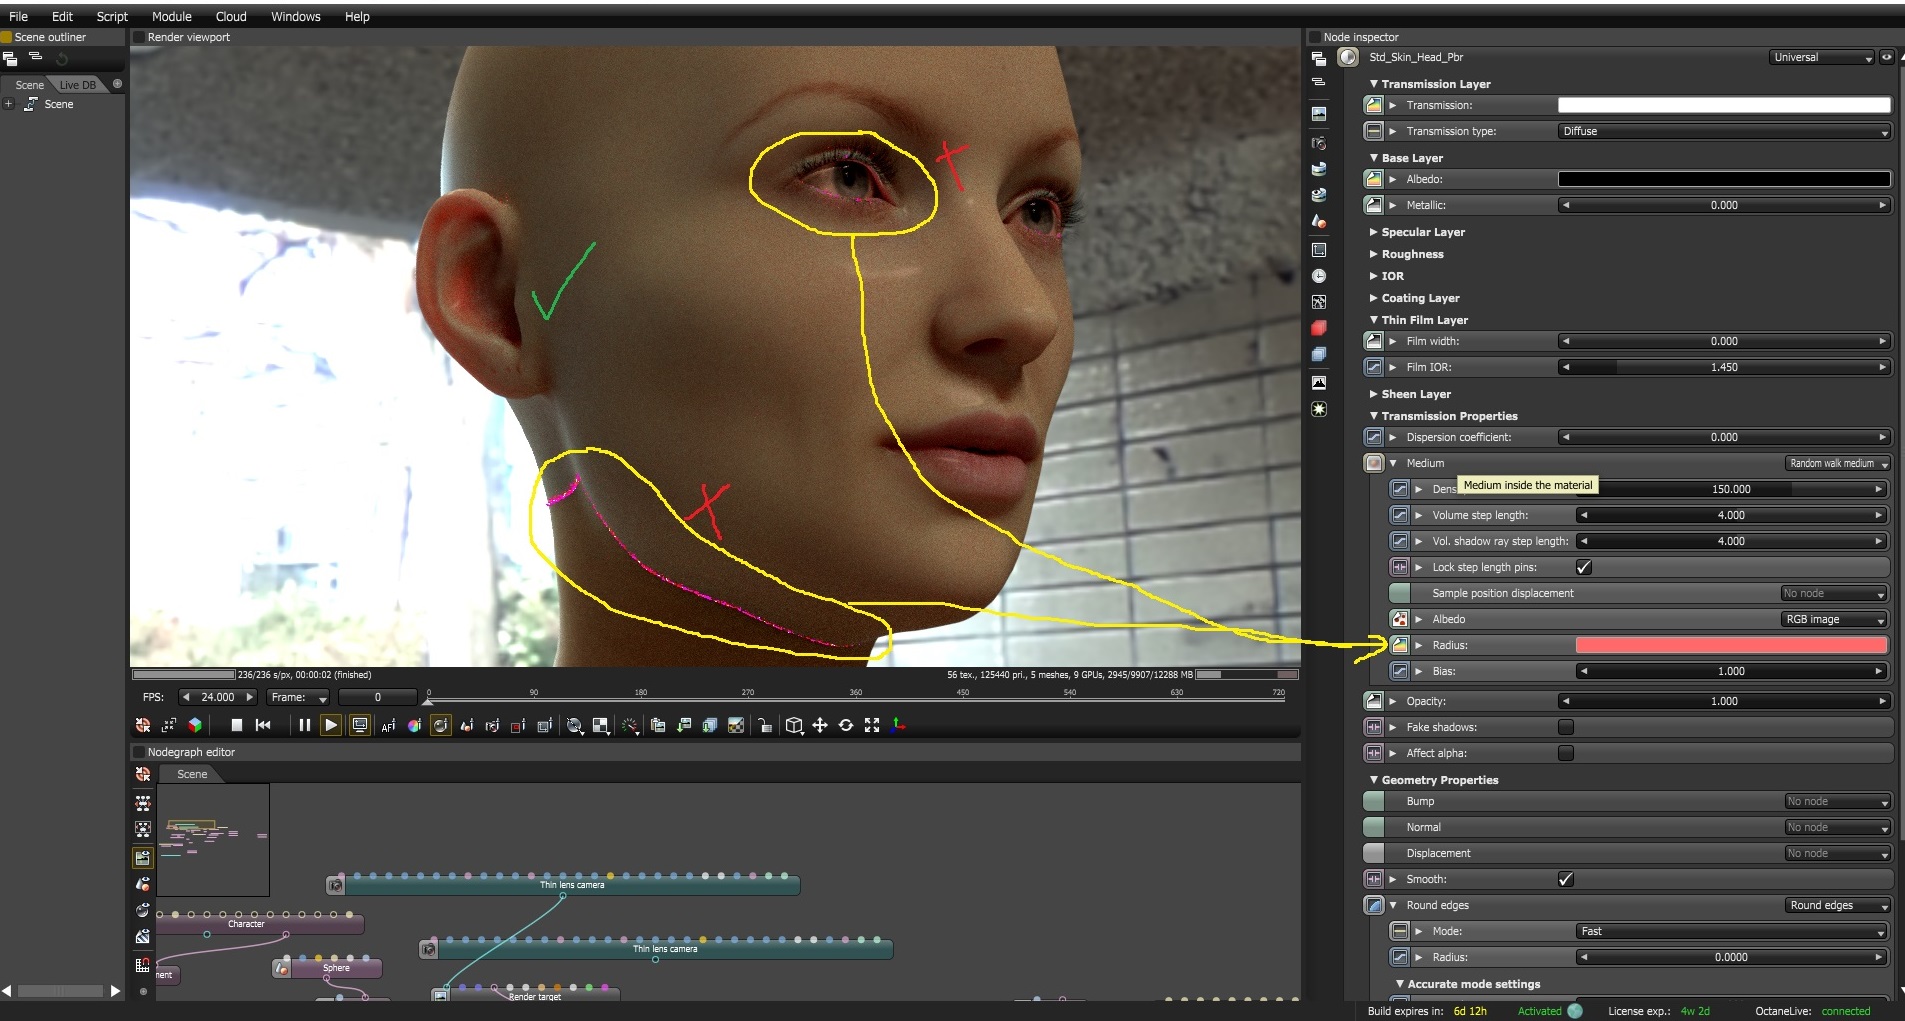Click the Sphere node in the nodegraph
Viewport: 1905px width, 1021px height.
pyautogui.click(x=327, y=968)
